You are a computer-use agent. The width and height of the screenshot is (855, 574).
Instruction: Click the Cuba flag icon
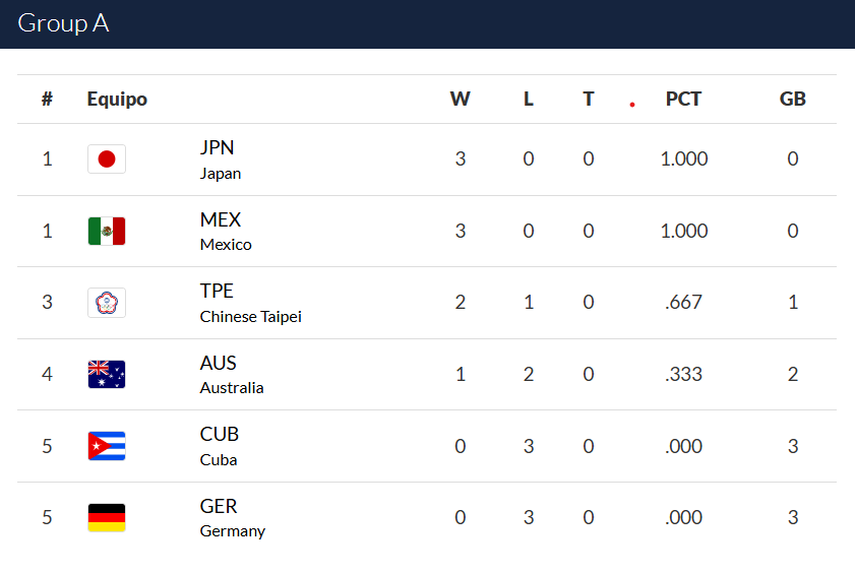coord(106,446)
